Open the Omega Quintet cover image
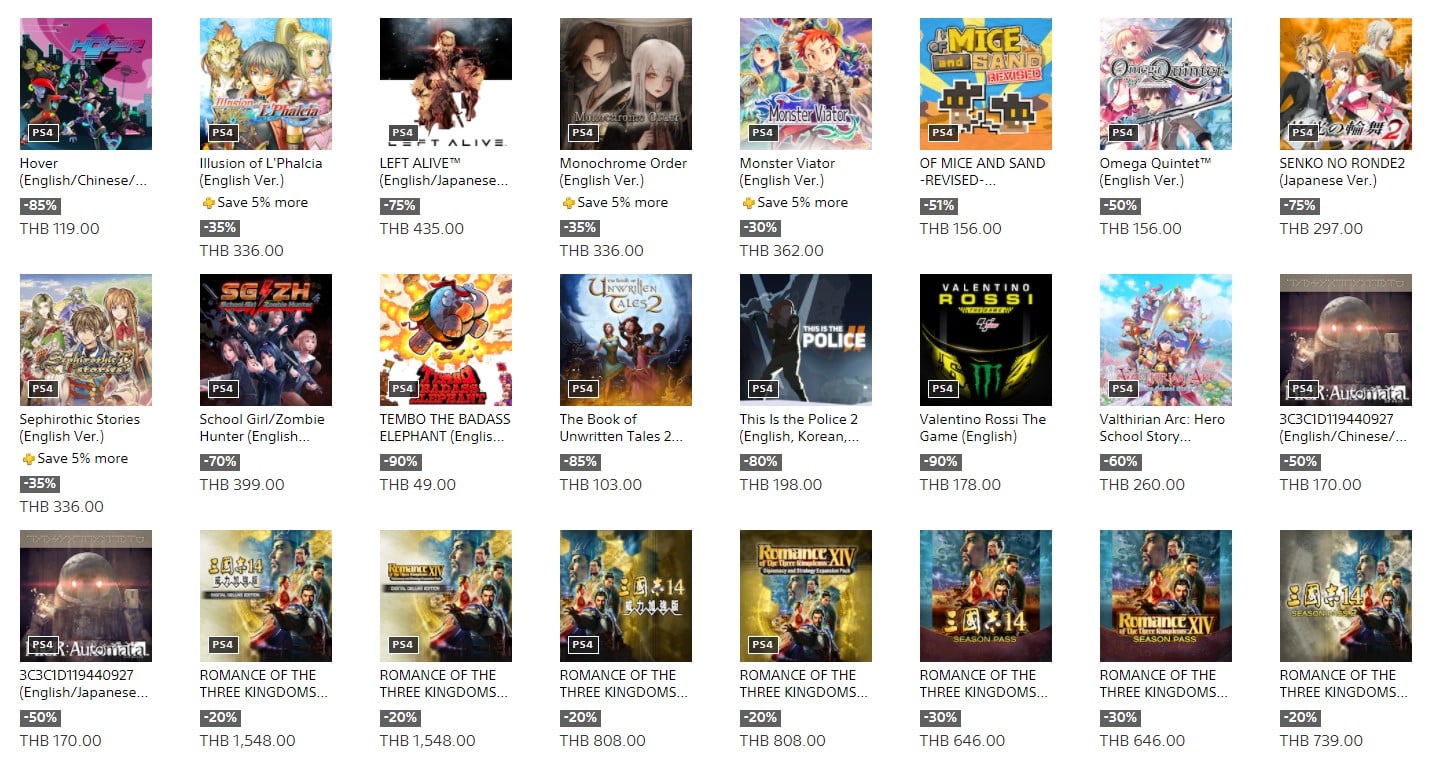The image size is (1432, 782). [x=1166, y=84]
